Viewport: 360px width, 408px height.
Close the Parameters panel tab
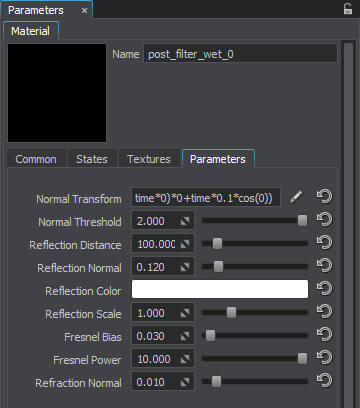(85, 11)
